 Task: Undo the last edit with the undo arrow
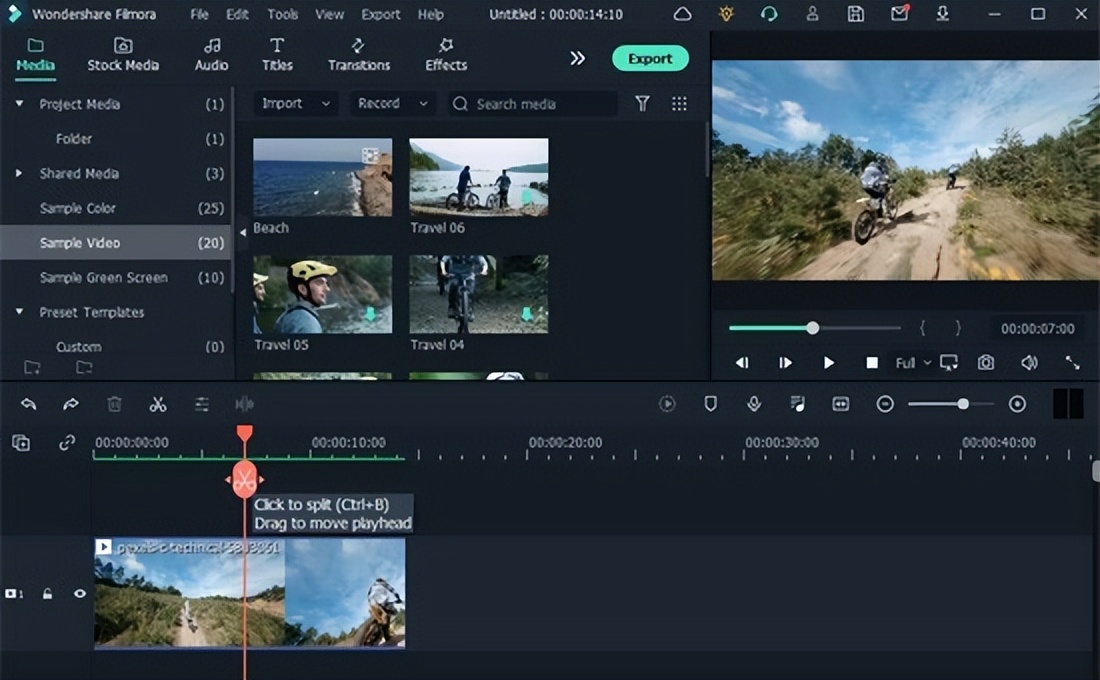pos(29,404)
